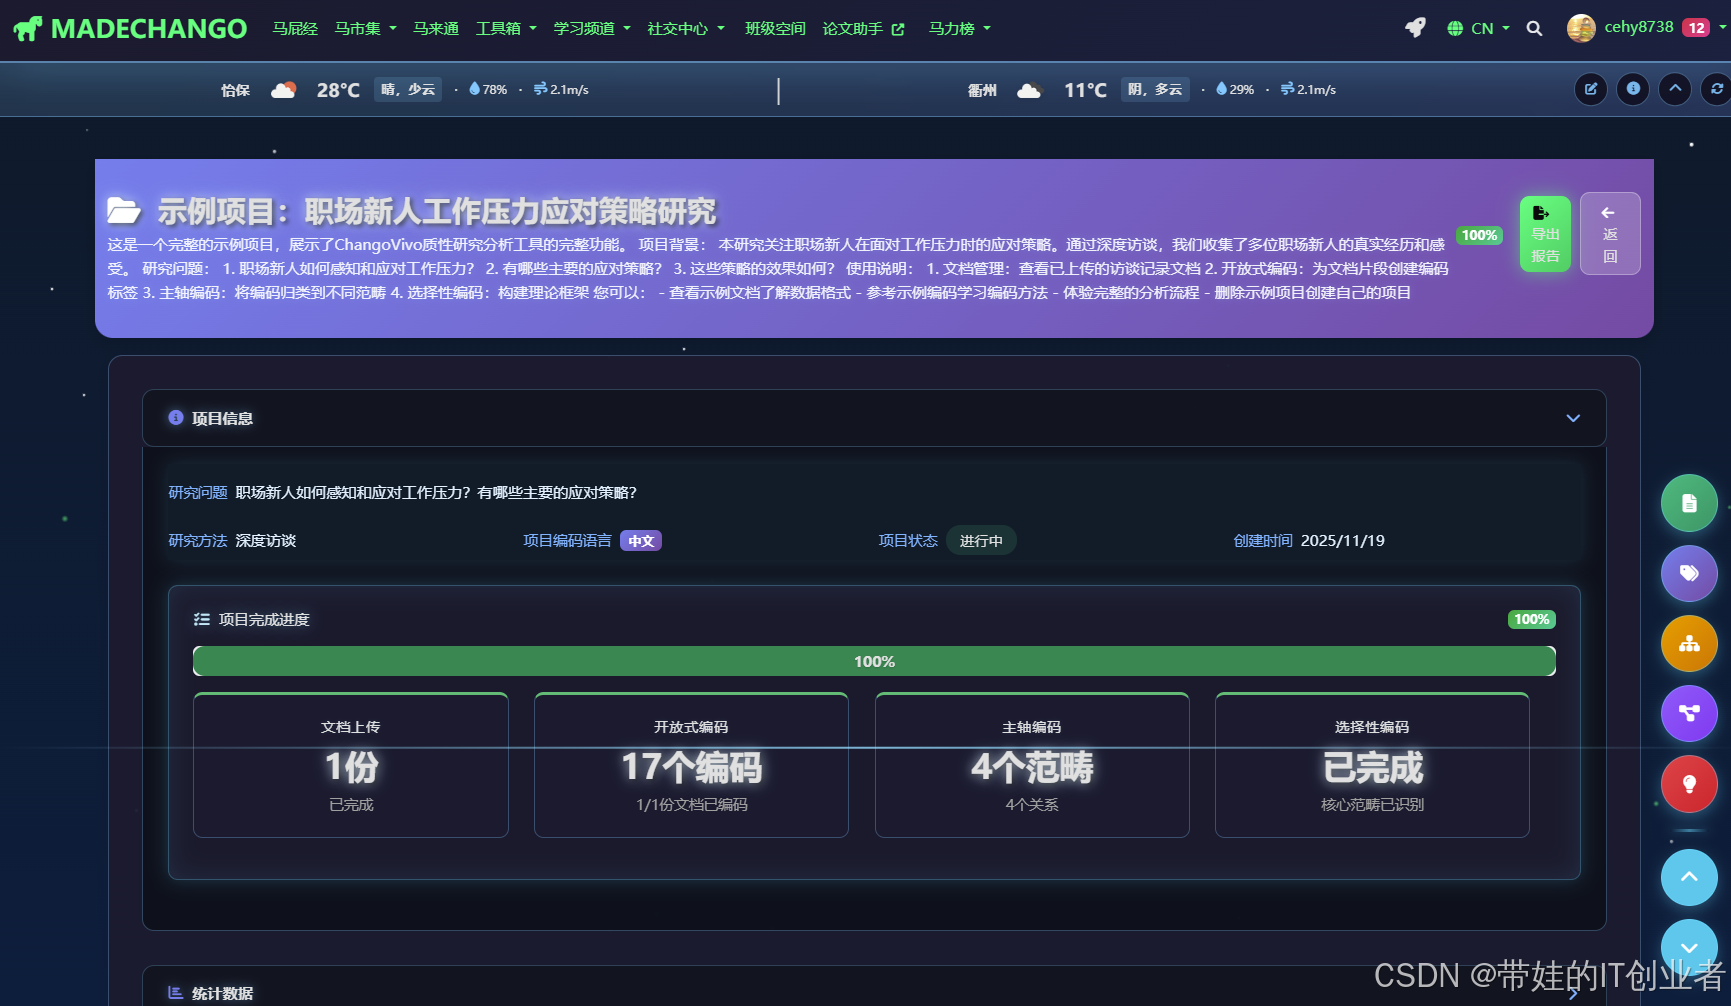Open the axial coding sitemap icon
This screenshot has height=1006, width=1731.
pyautogui.click(x=1690, y=643)
